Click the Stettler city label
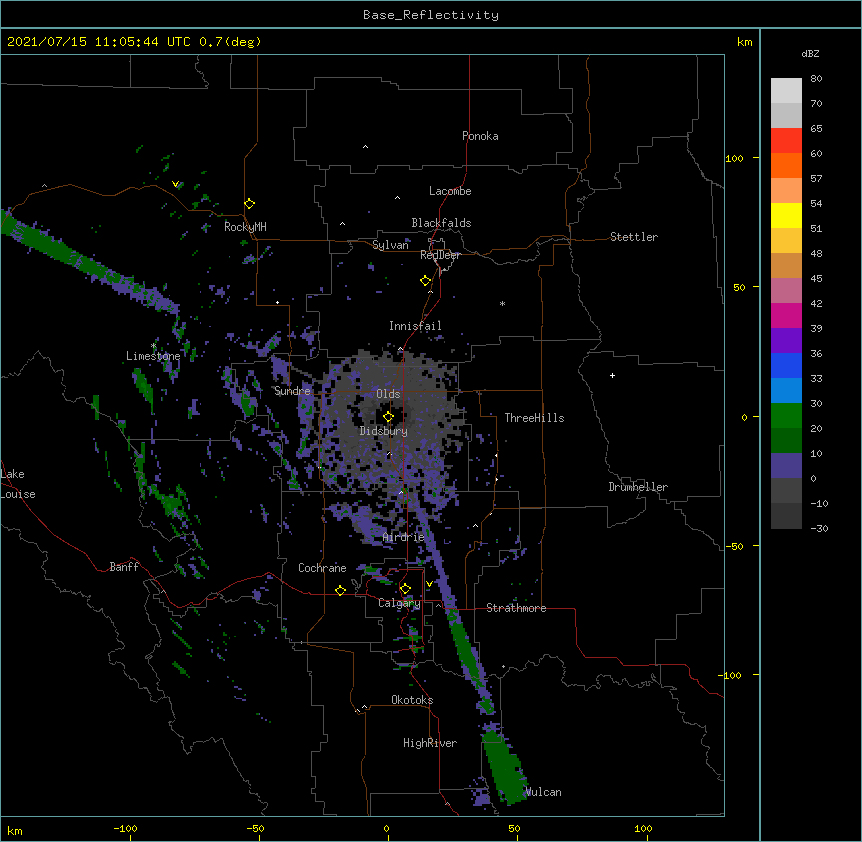 tap(633, 237)
